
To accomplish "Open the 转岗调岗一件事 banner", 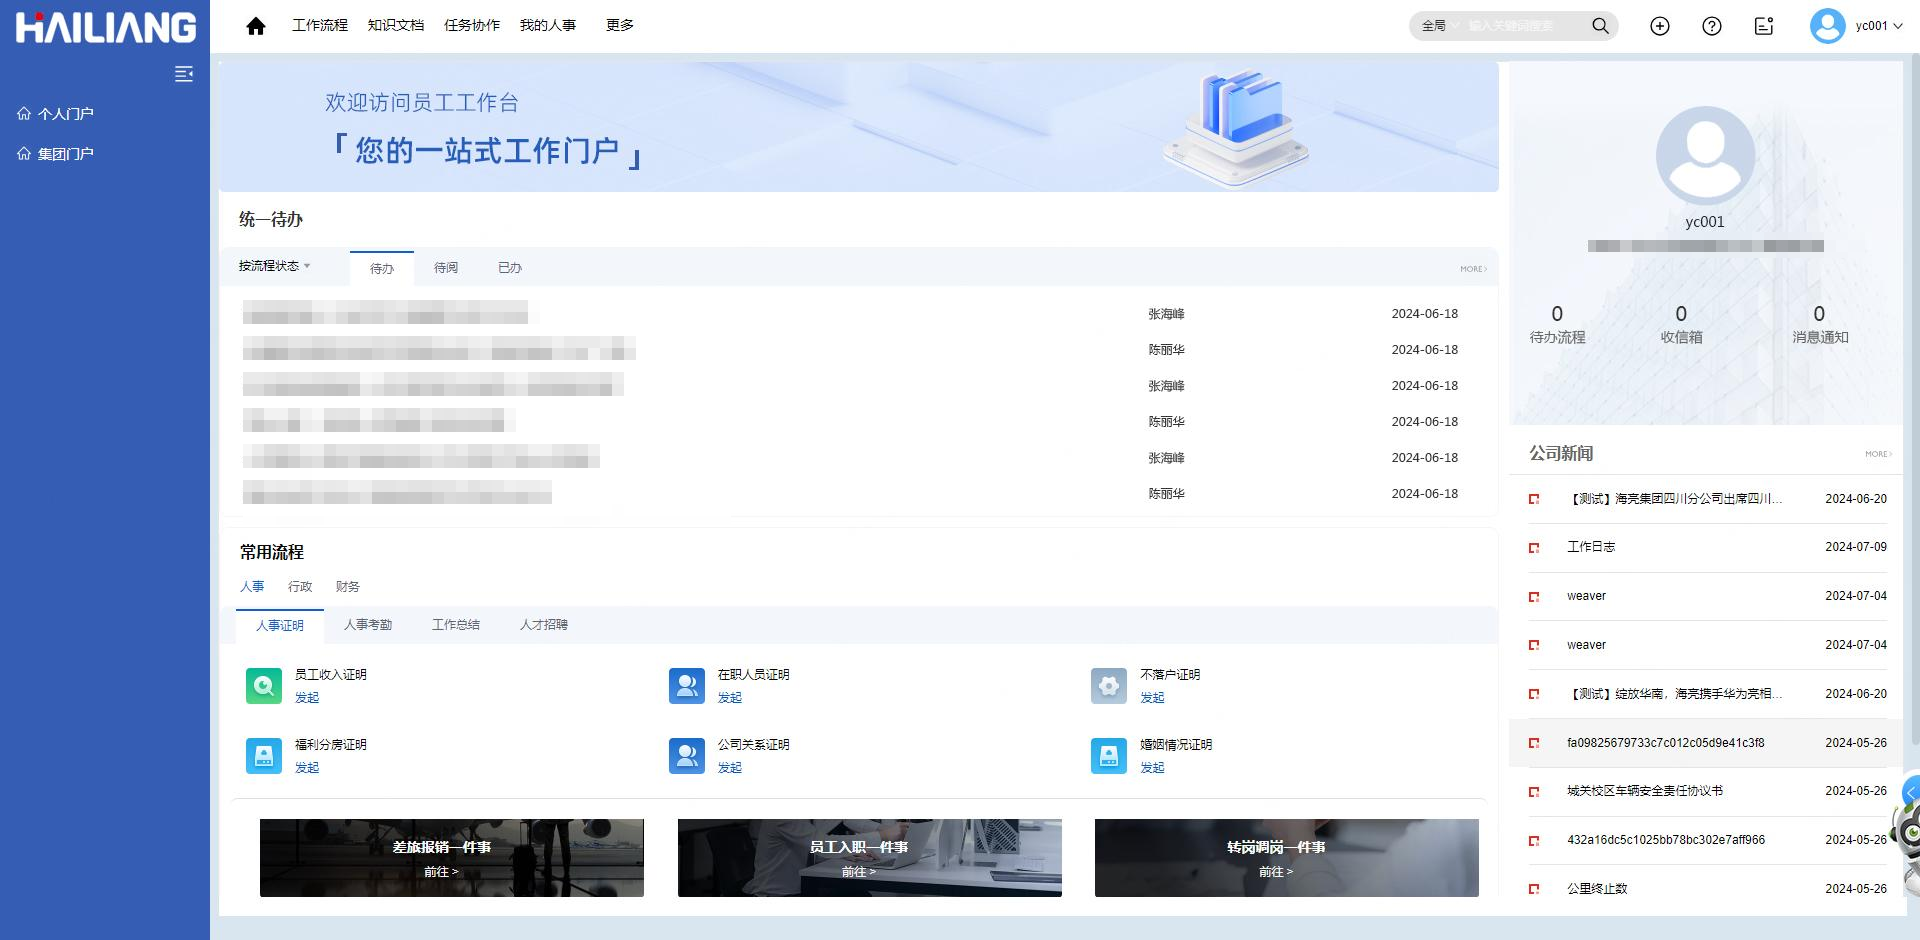I will click(1287, 858).
